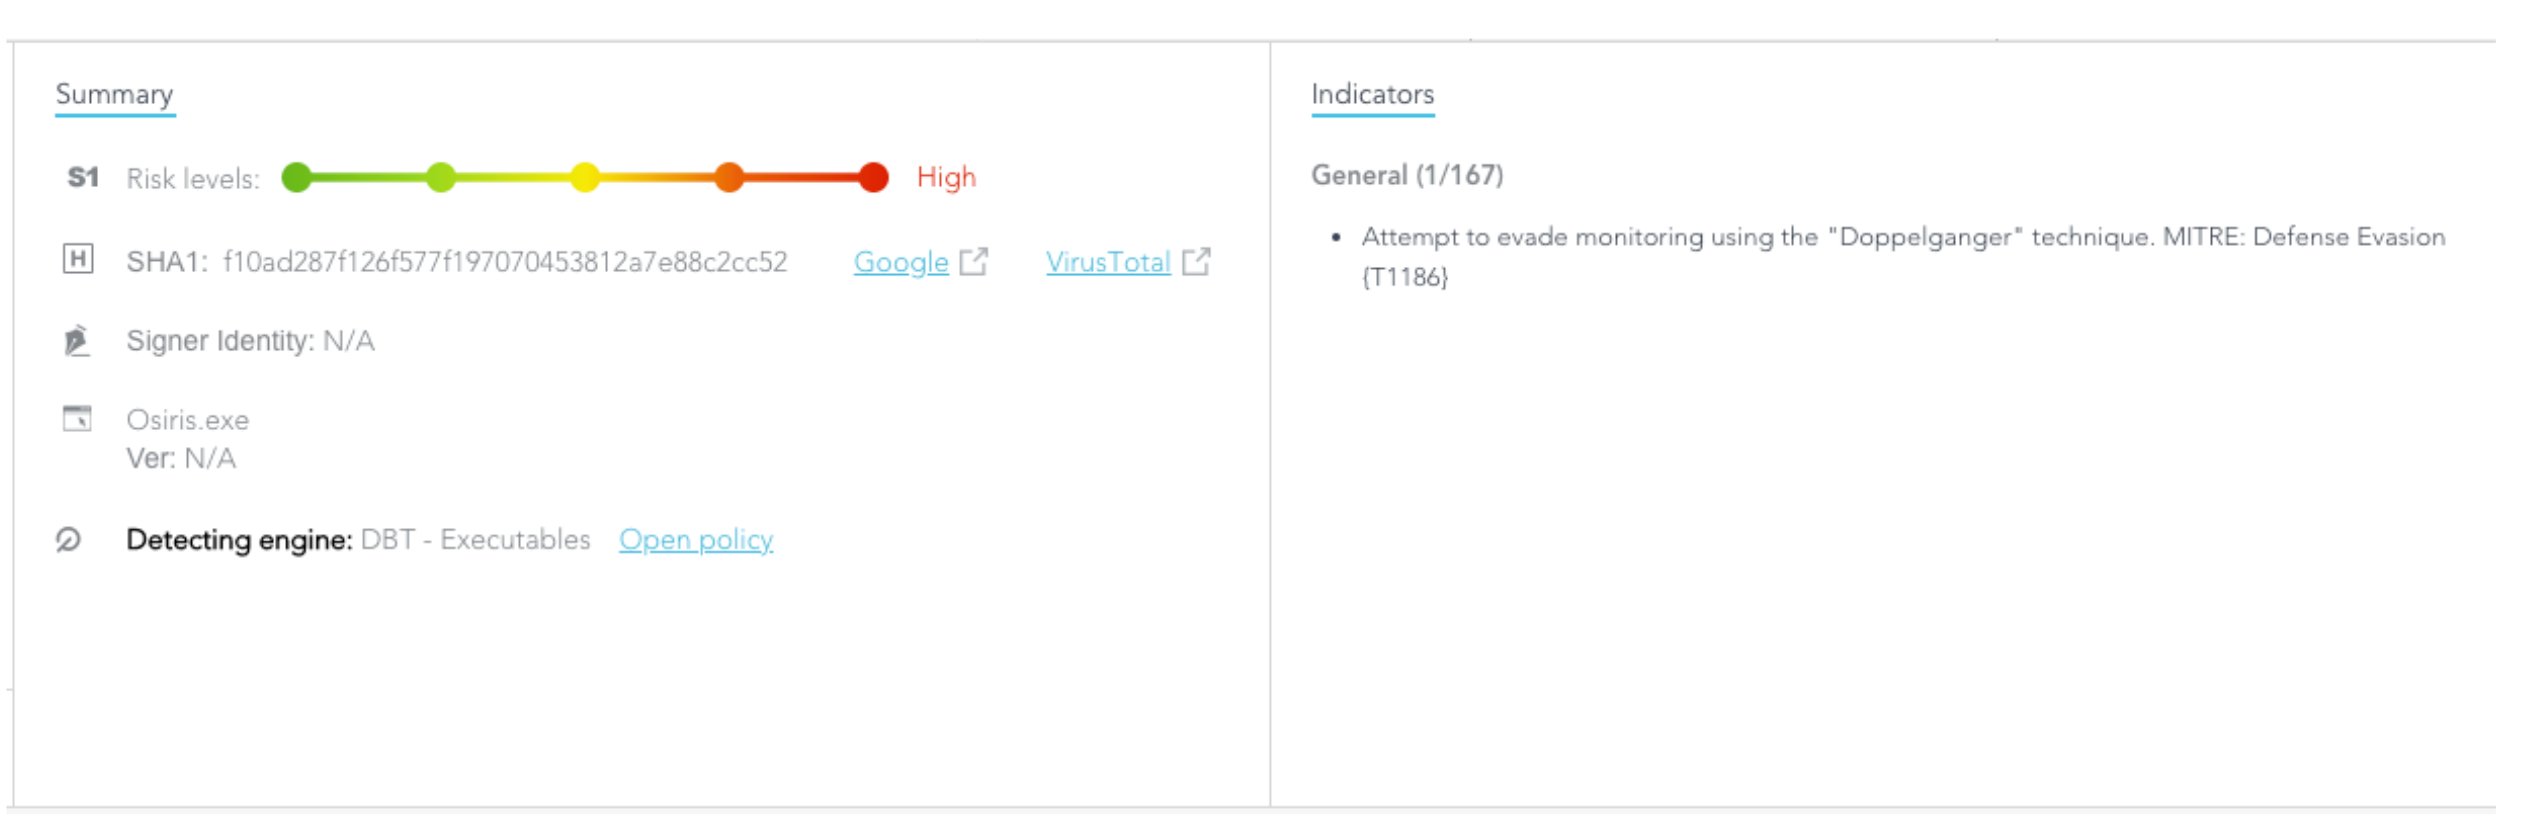Click the external link icon beside Google
Image resolution: width=2528 pixels, height=838 pixels.
tap(974, 262)
